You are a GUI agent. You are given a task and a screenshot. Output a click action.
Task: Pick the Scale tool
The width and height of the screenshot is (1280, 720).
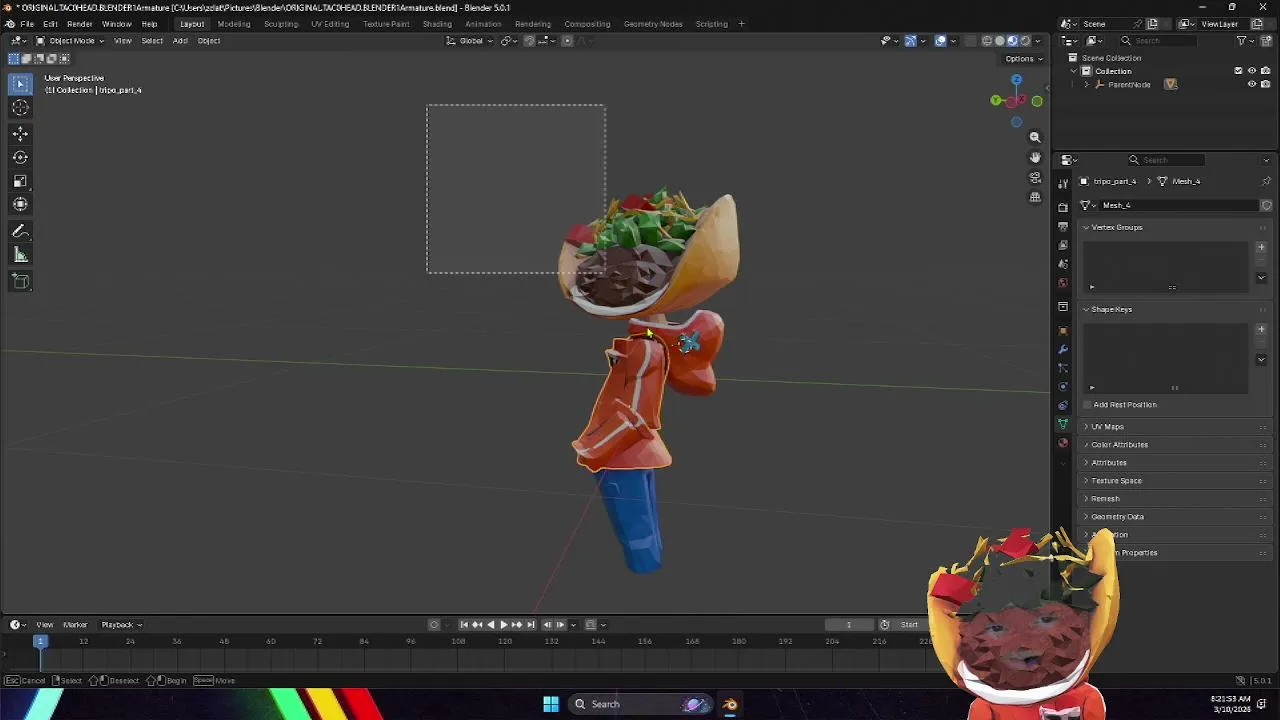[x=20, y=181]
